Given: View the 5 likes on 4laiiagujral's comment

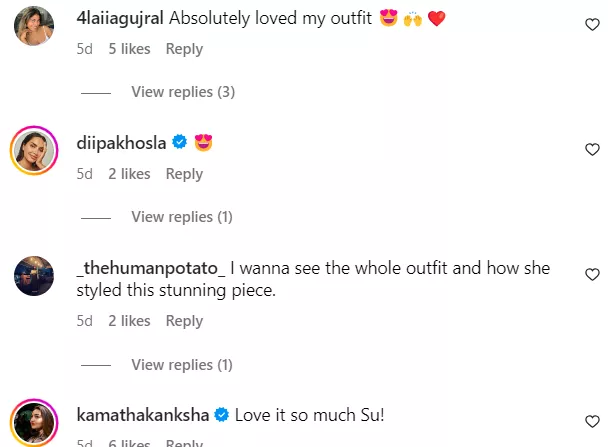Looking at the screenshot, I should coord(129,49).
